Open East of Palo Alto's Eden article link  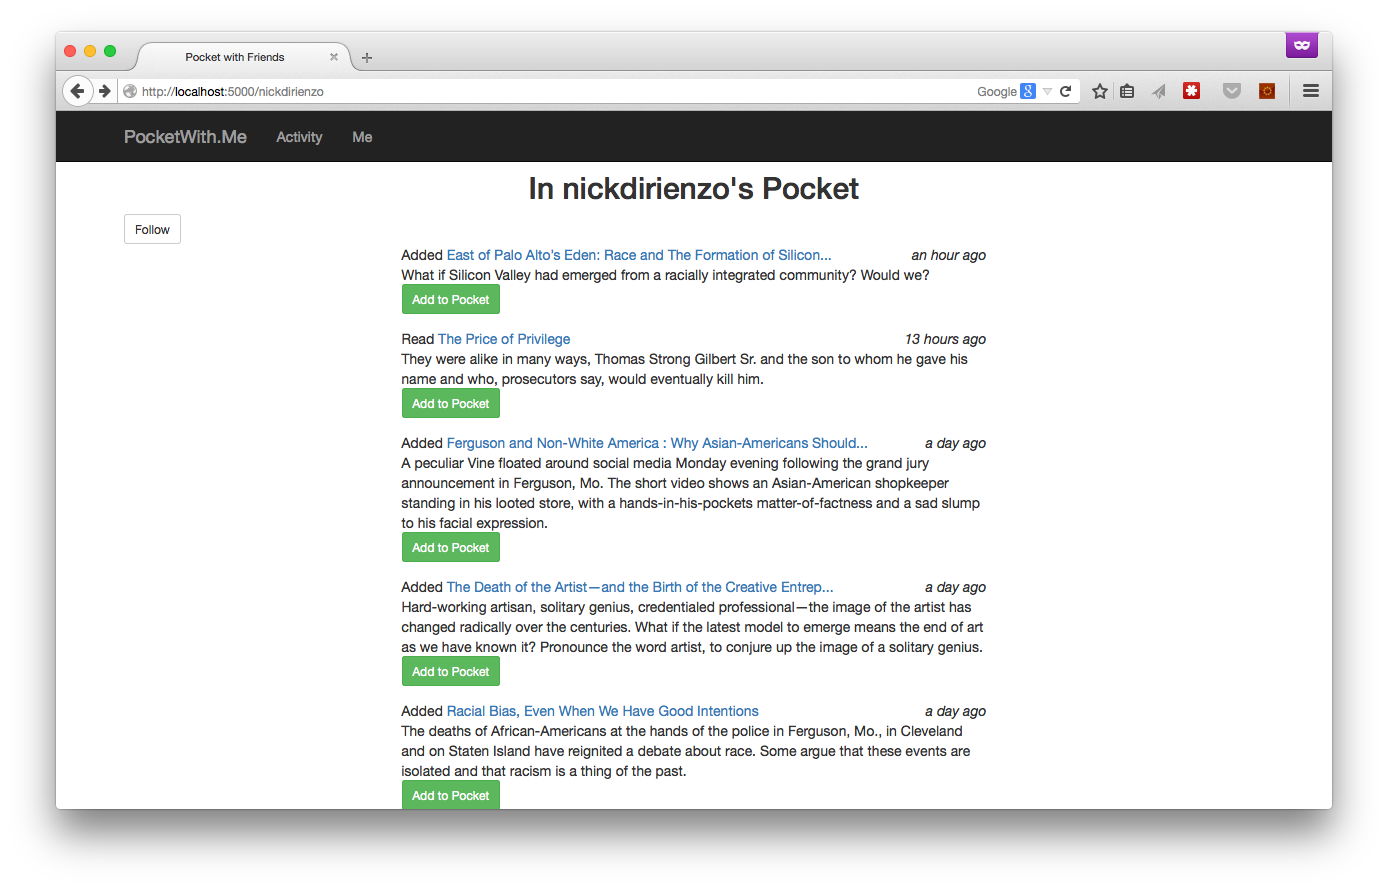pos(639,255)
